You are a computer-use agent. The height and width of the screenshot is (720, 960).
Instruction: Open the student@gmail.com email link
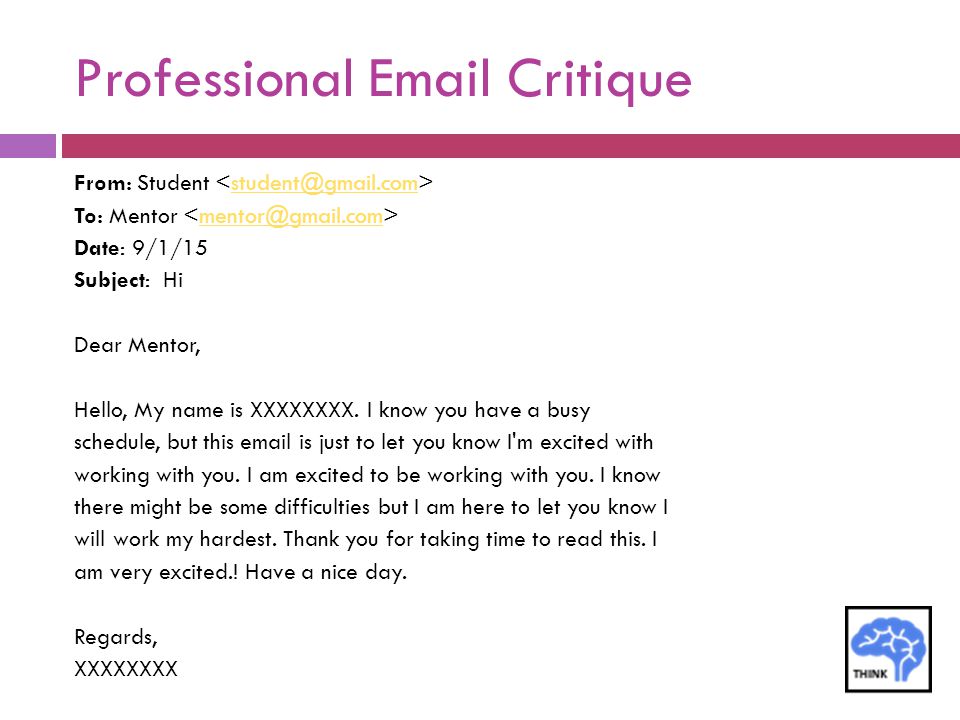324,183
